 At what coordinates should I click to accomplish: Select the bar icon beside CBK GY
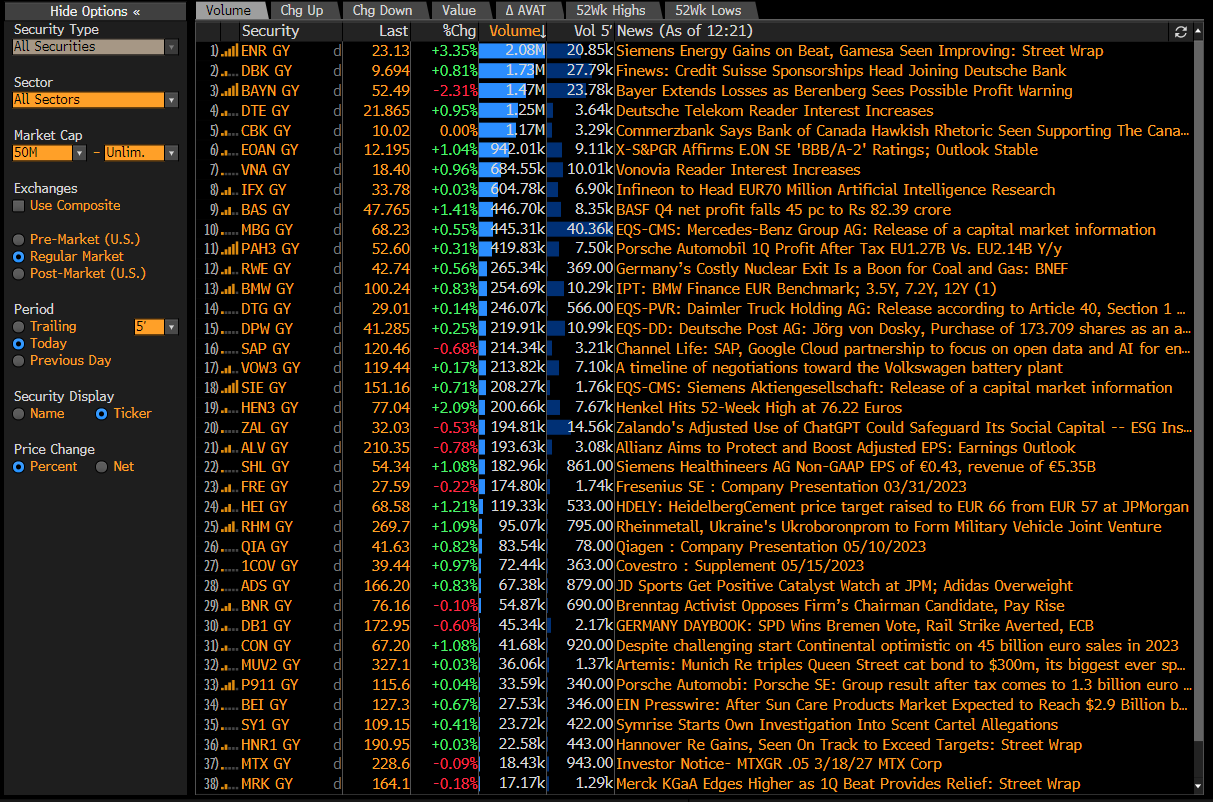(x=229, y=131)
